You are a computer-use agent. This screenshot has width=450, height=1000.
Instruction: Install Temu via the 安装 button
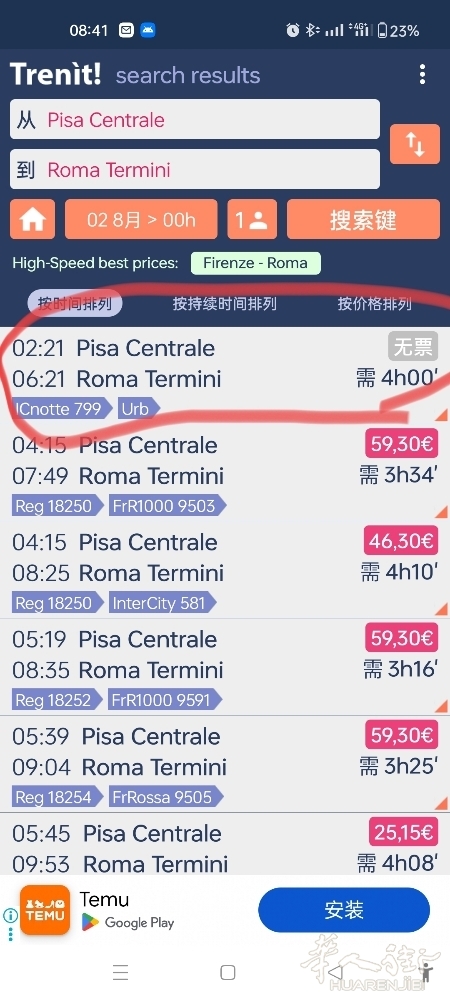344,910
